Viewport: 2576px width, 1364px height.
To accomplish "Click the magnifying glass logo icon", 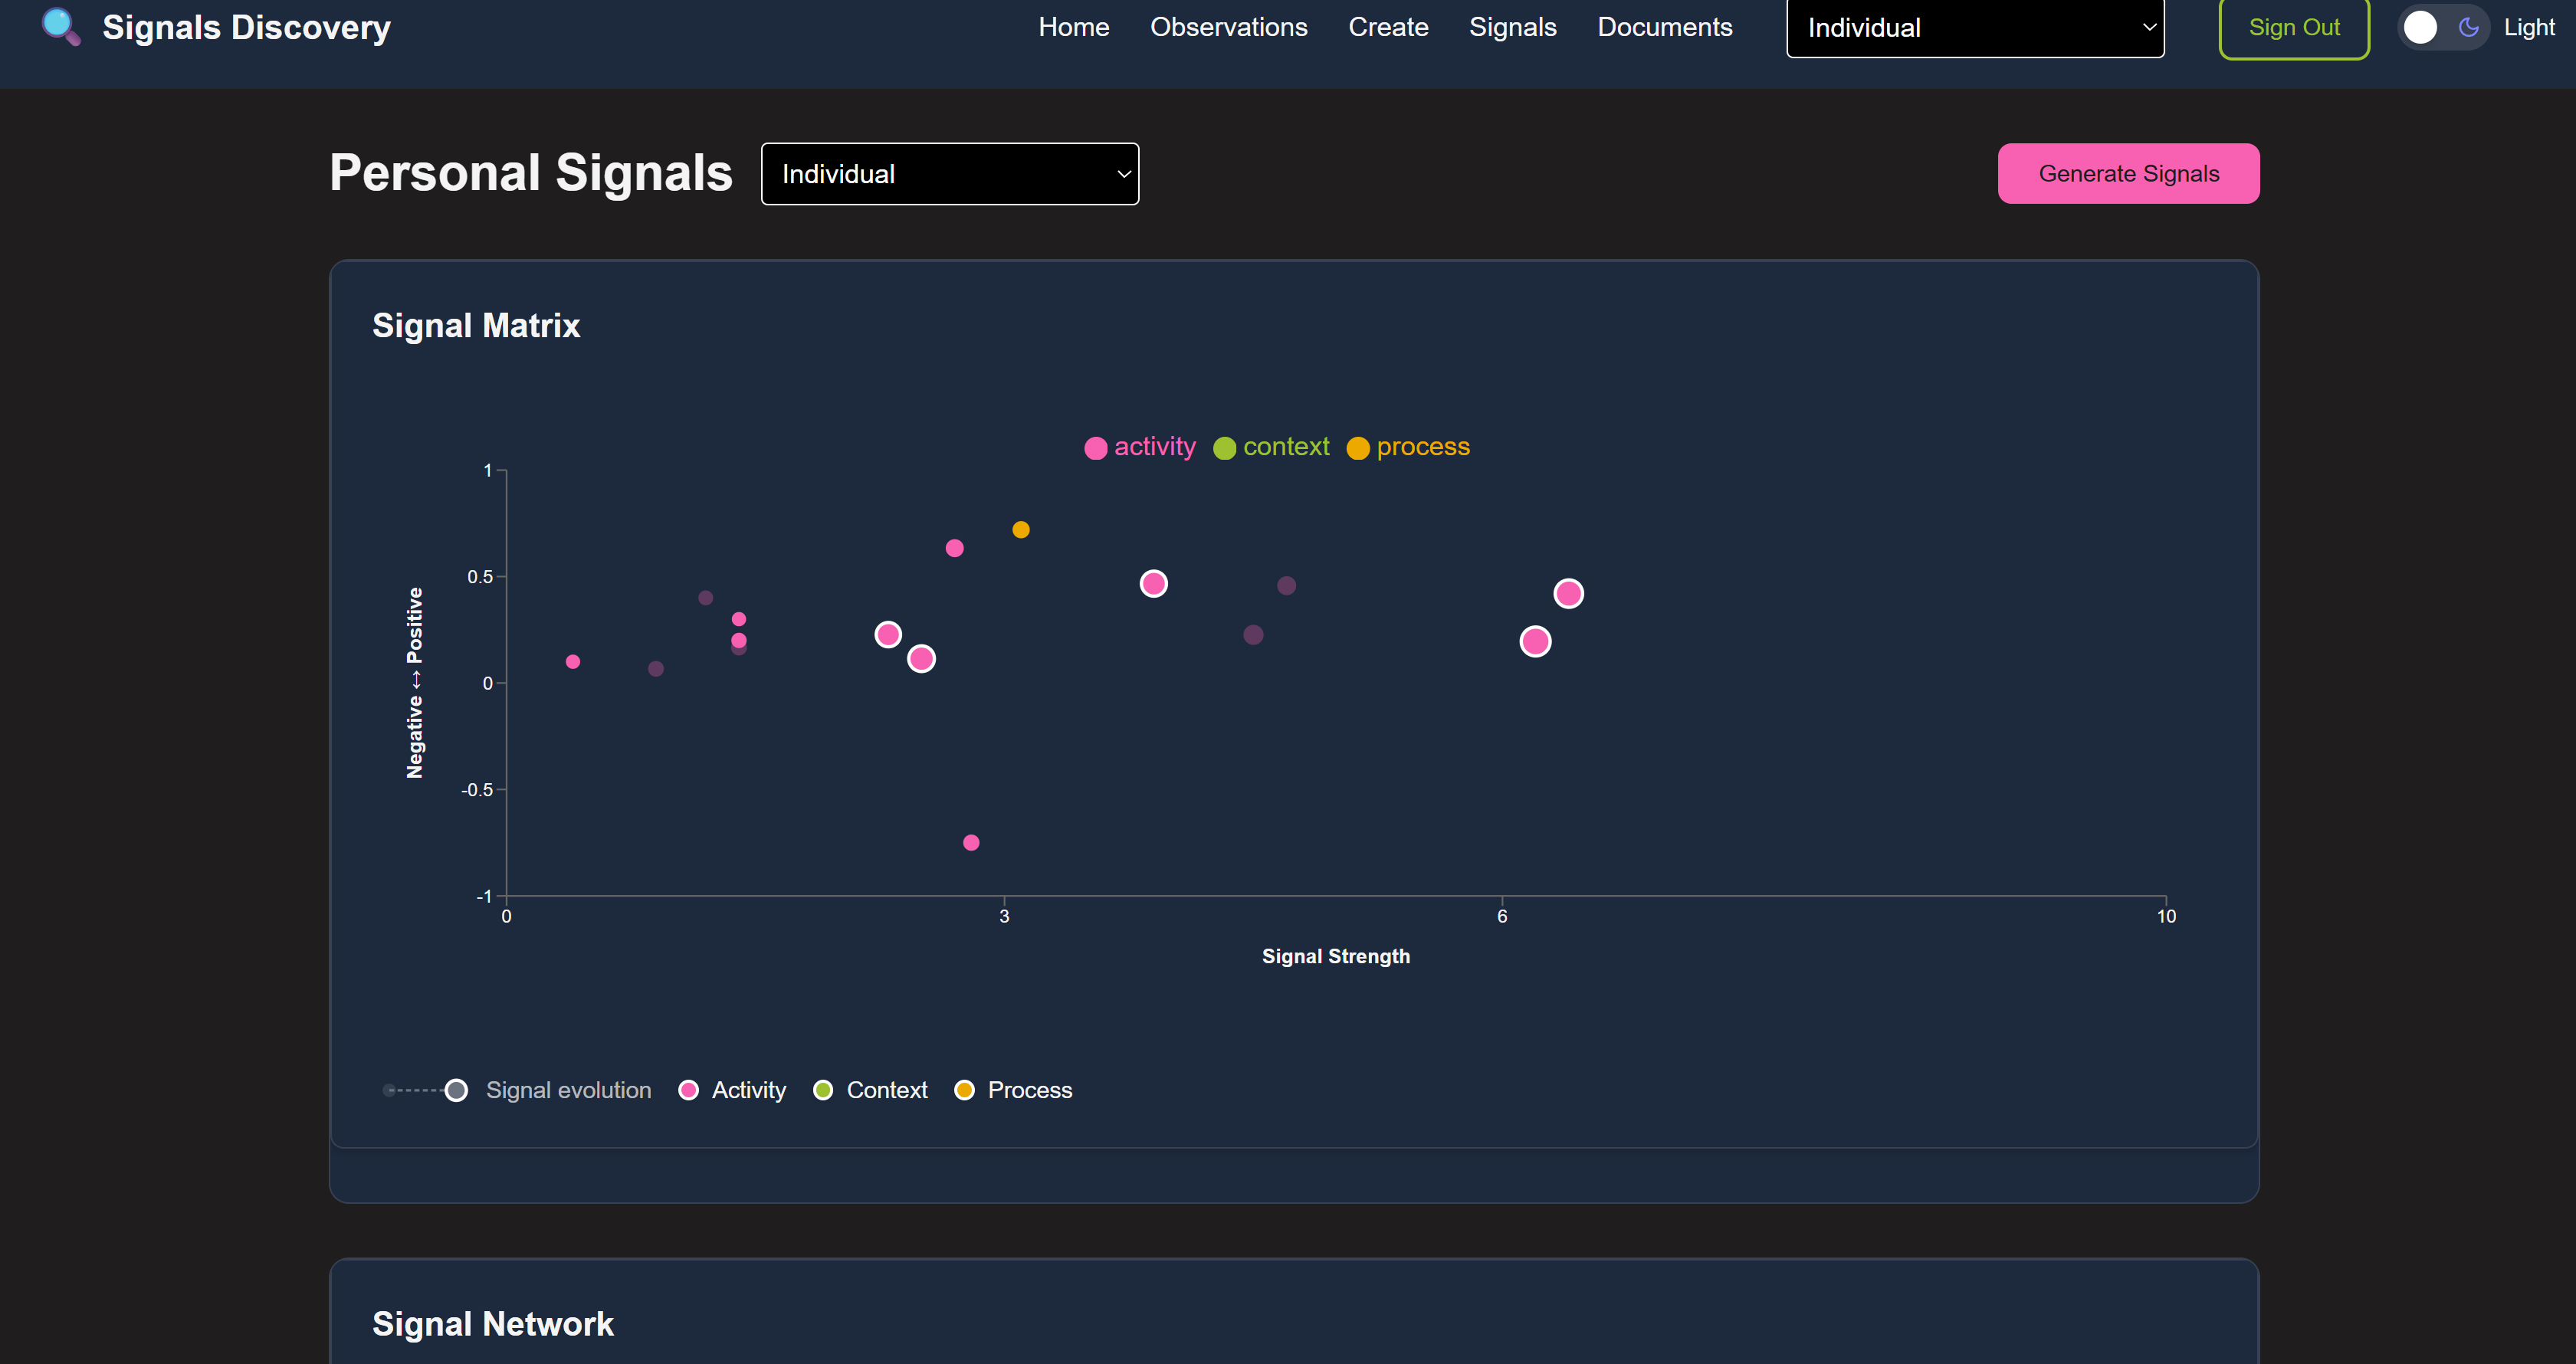I will [x=60, y=26].
